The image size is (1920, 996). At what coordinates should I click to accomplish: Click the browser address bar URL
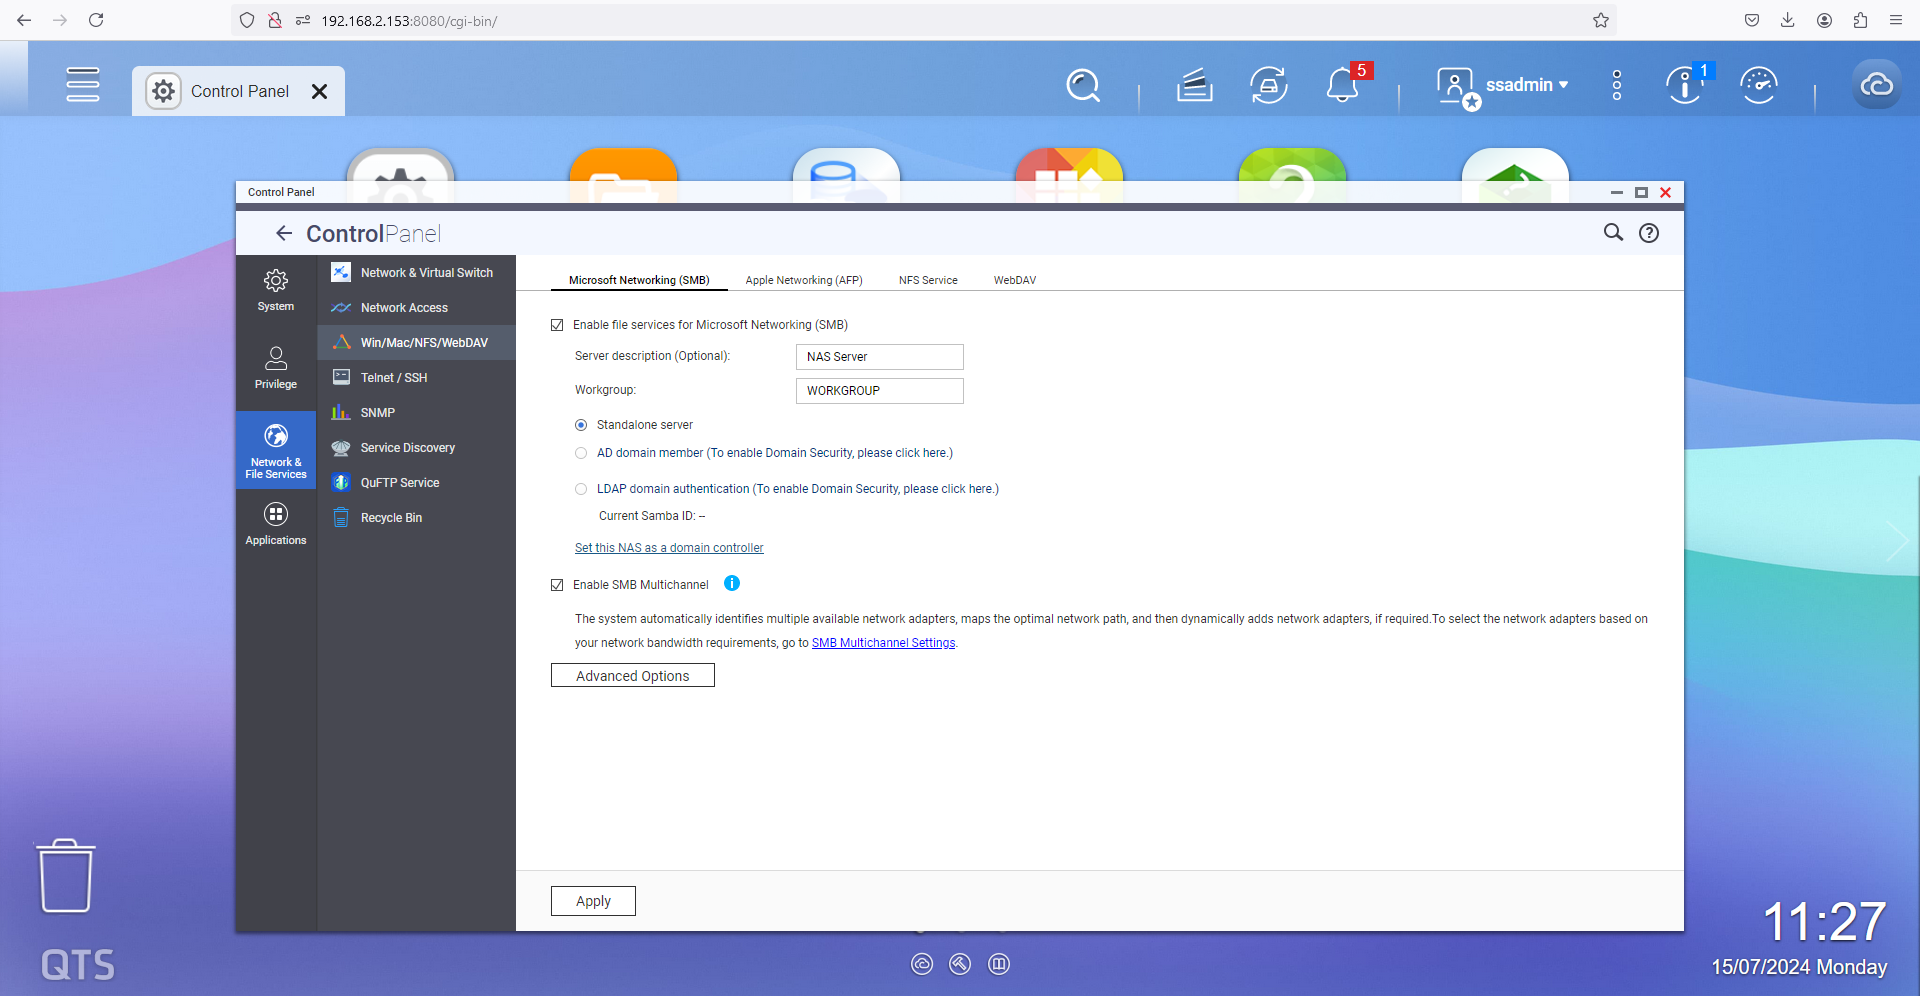pos(409,21)
